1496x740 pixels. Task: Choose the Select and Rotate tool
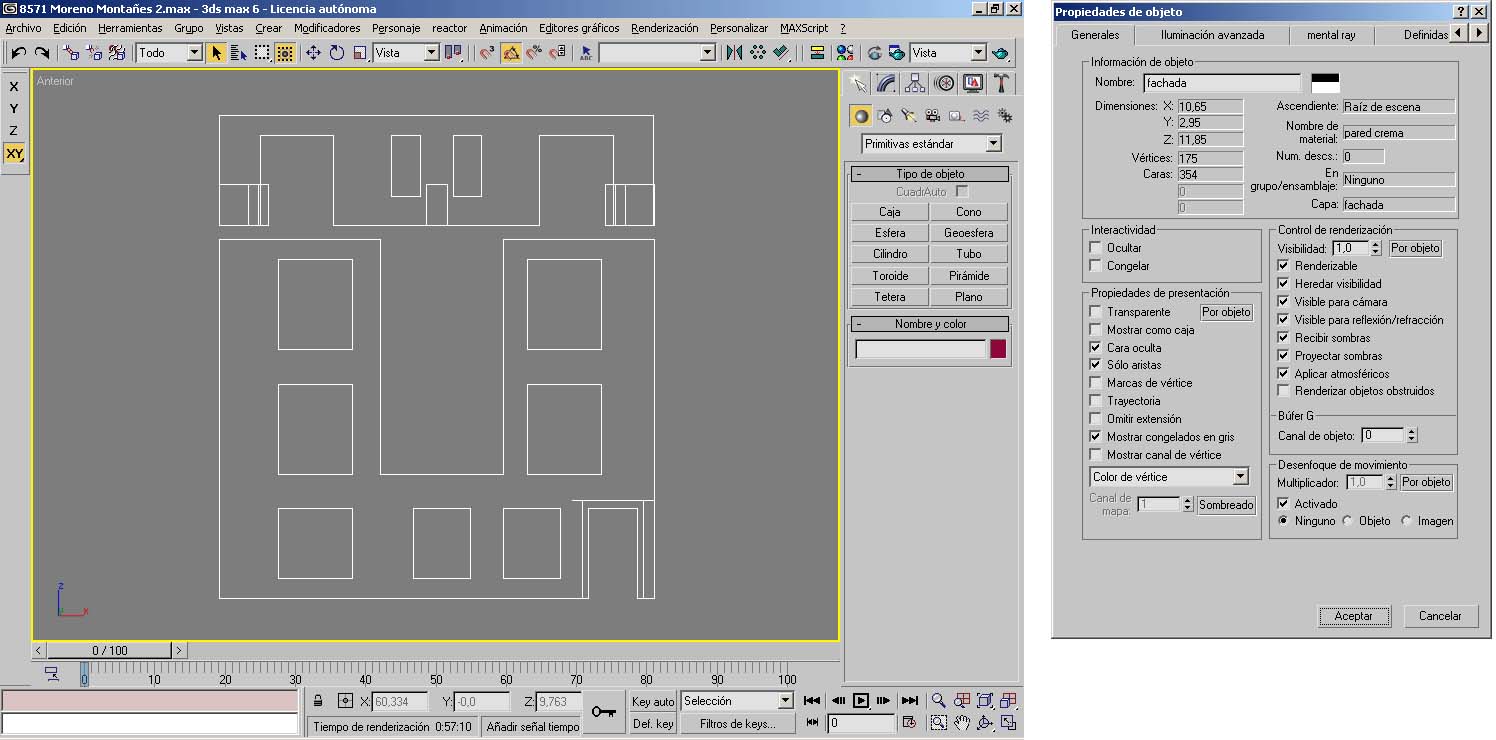[x=337, y=53]
